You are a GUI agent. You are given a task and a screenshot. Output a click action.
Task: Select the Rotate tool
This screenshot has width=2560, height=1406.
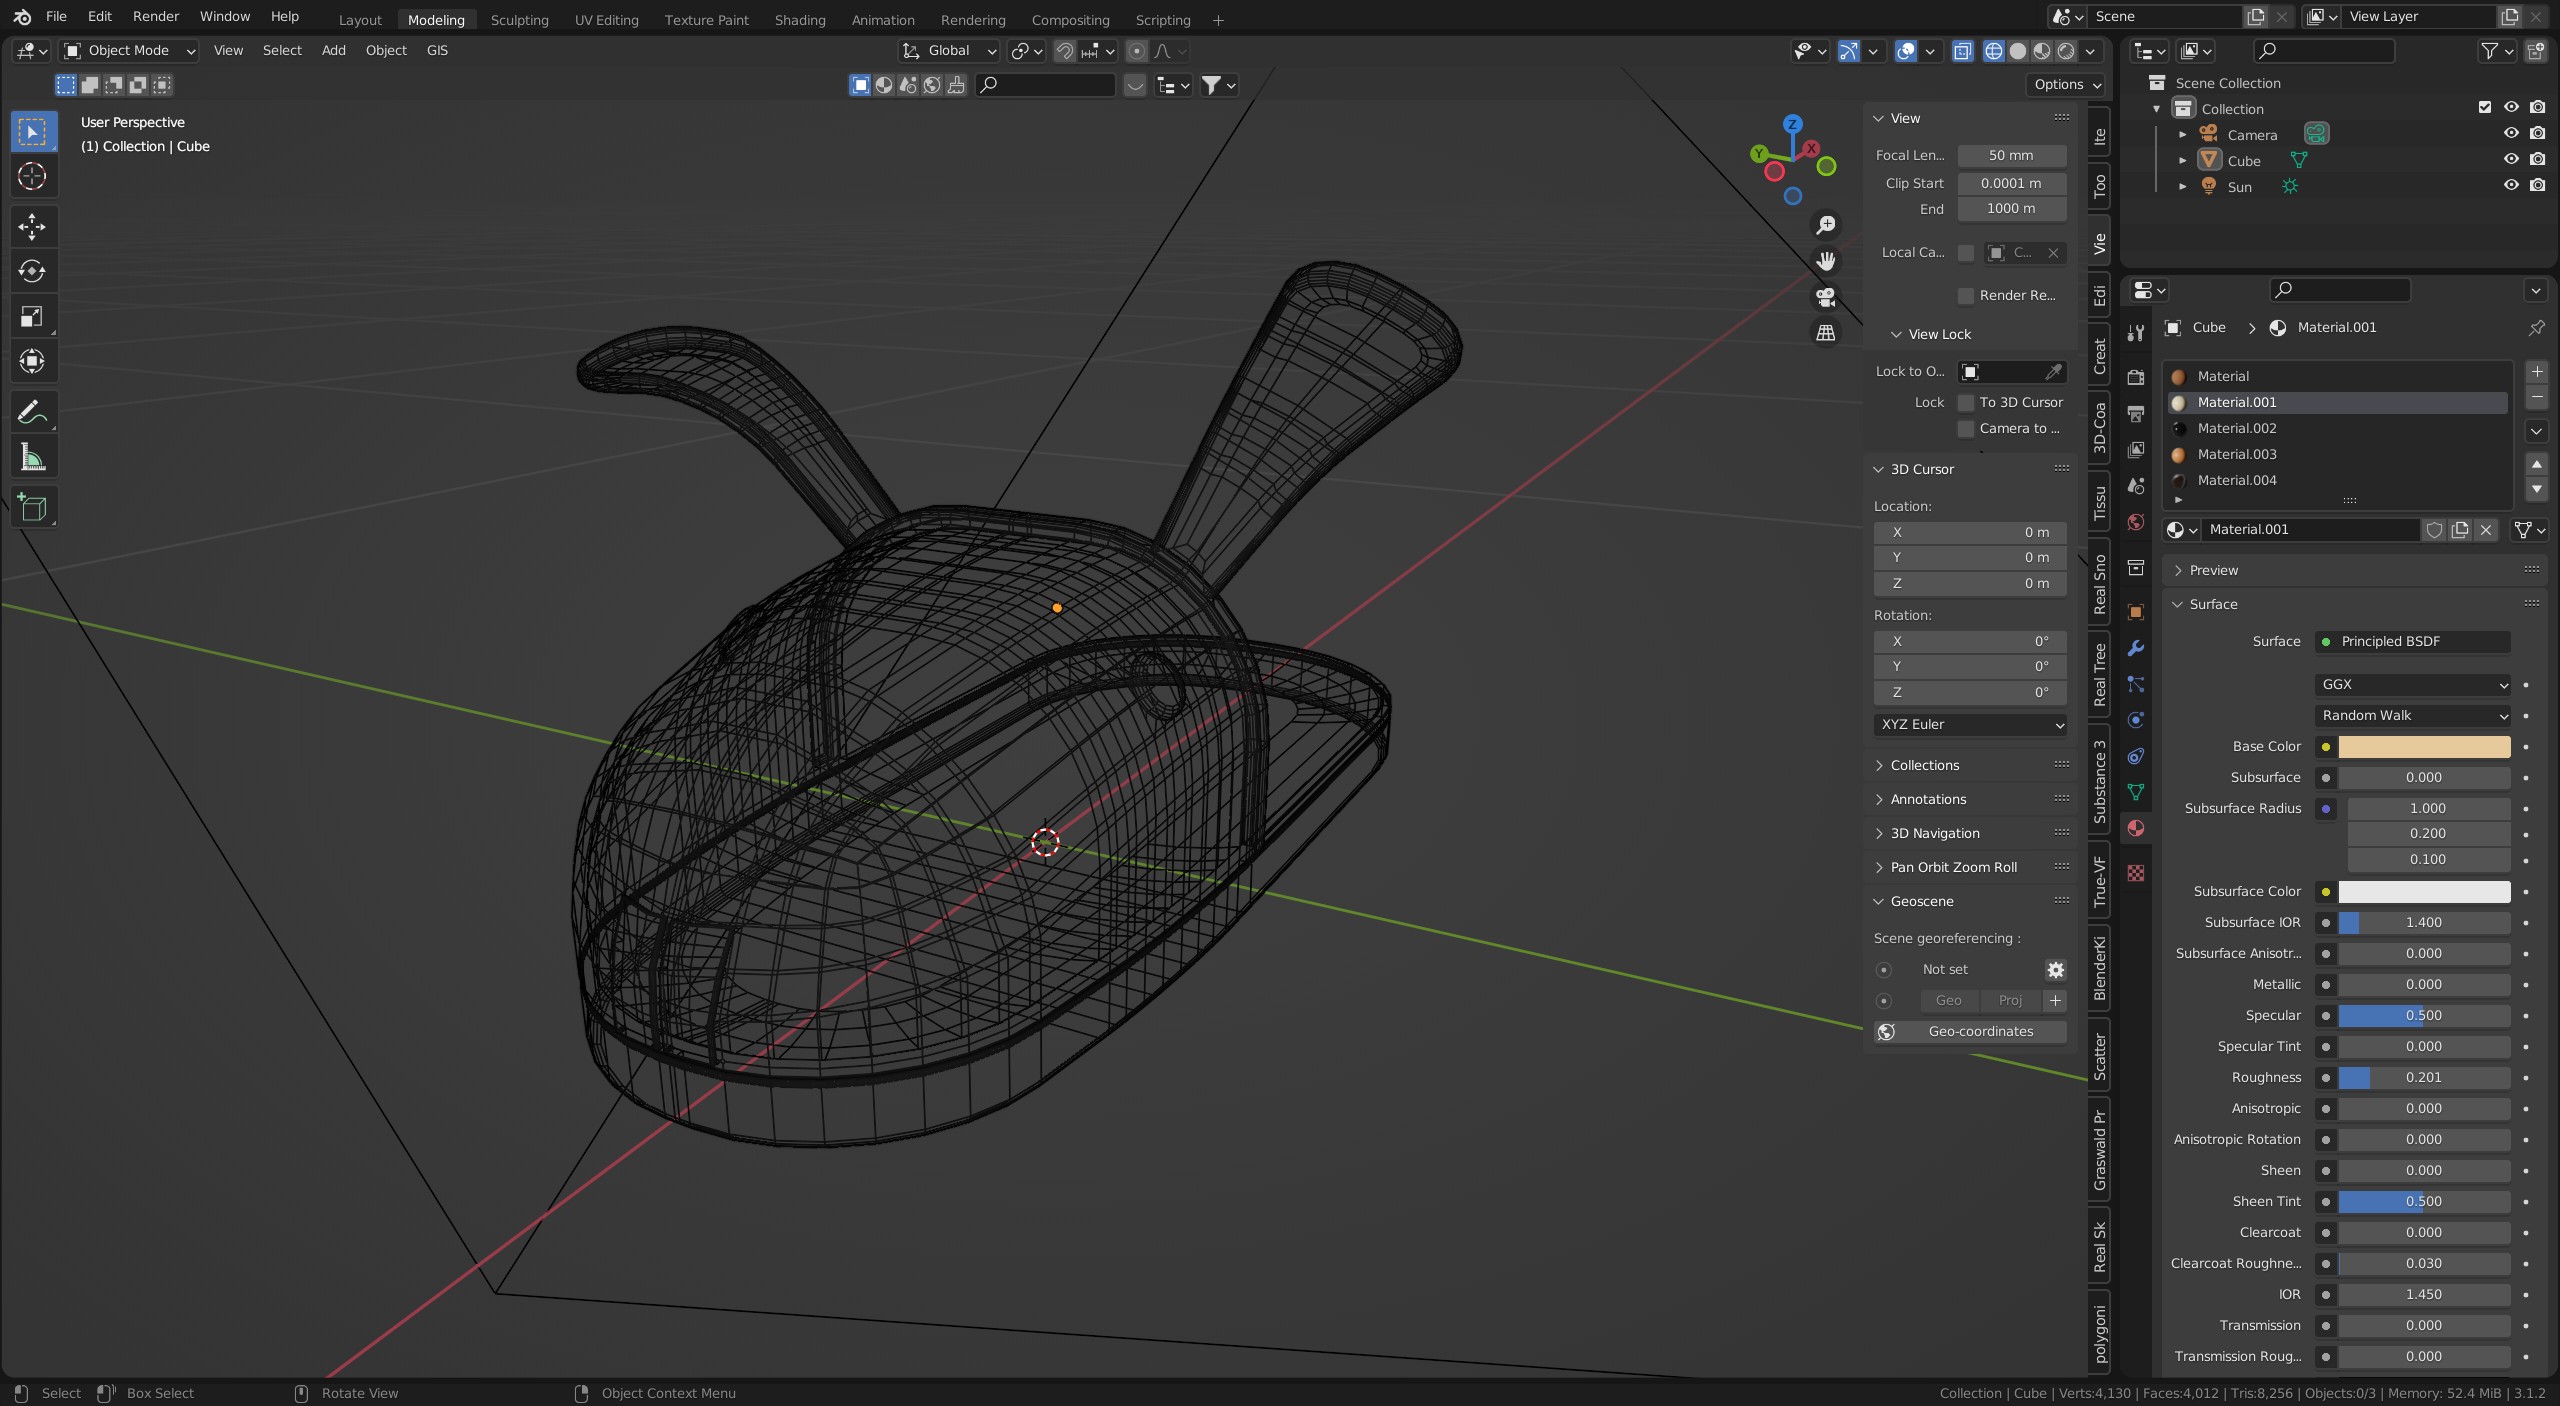(32, 271)
